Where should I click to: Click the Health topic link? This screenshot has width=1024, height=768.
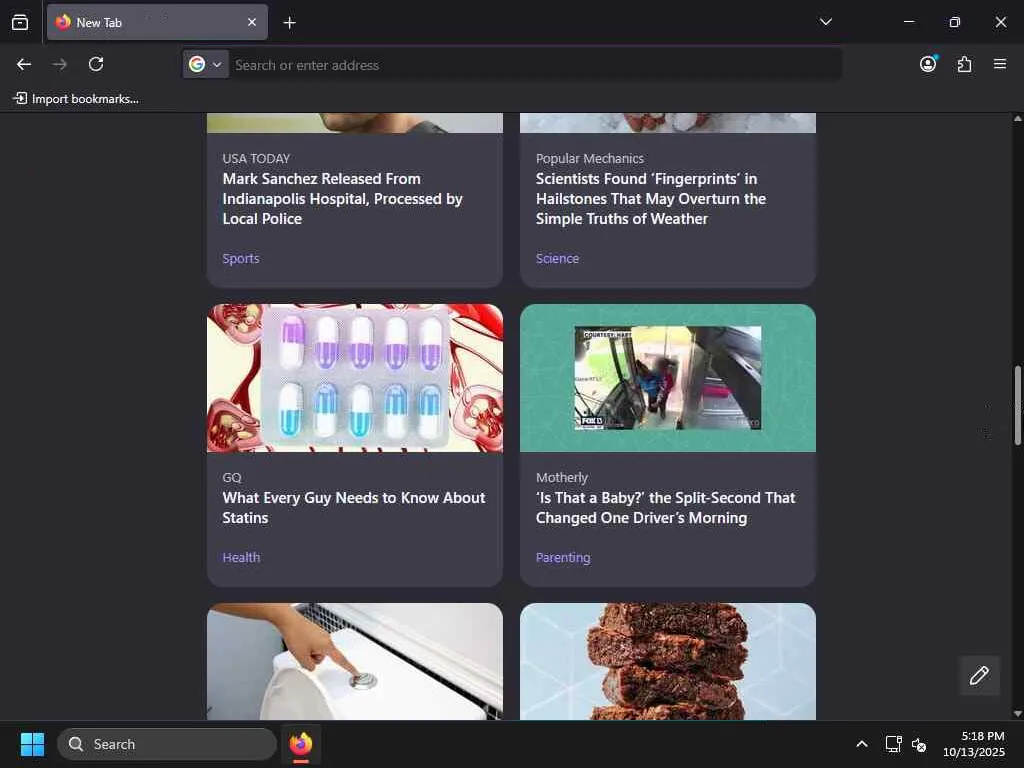click(x=241, y=558)
